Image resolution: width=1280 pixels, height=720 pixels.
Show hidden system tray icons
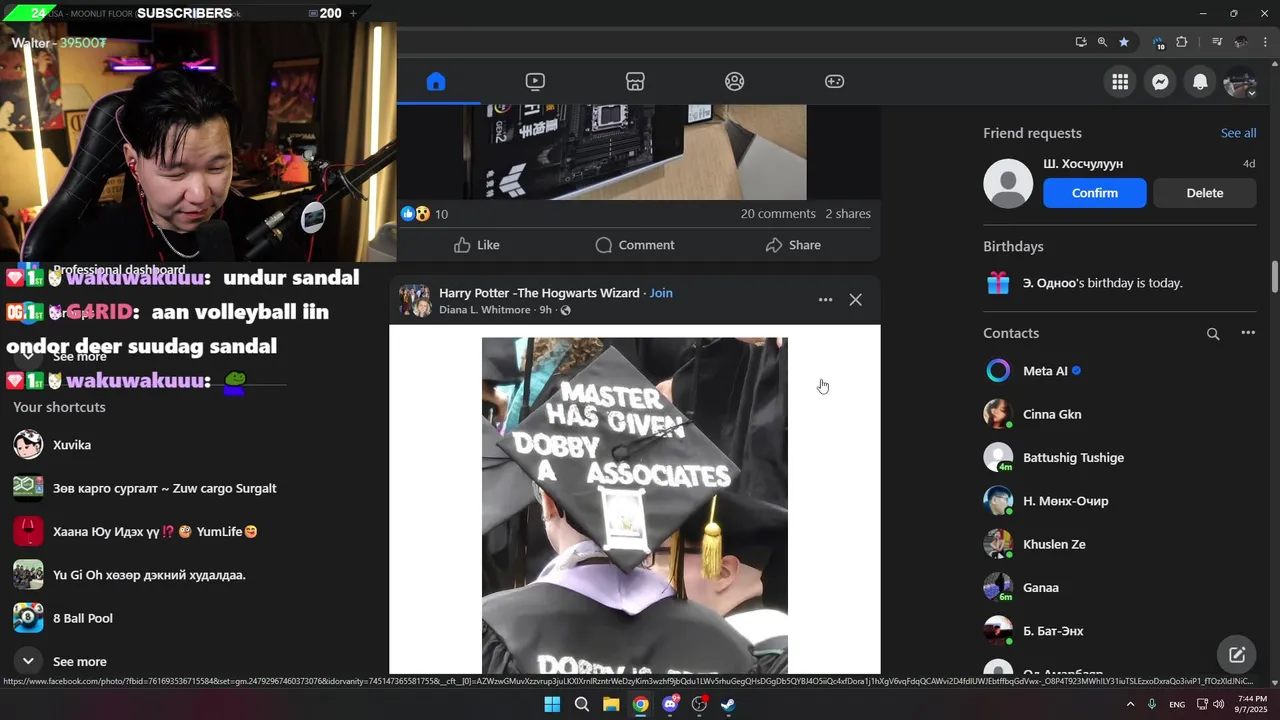click(x=1130, y=704)
